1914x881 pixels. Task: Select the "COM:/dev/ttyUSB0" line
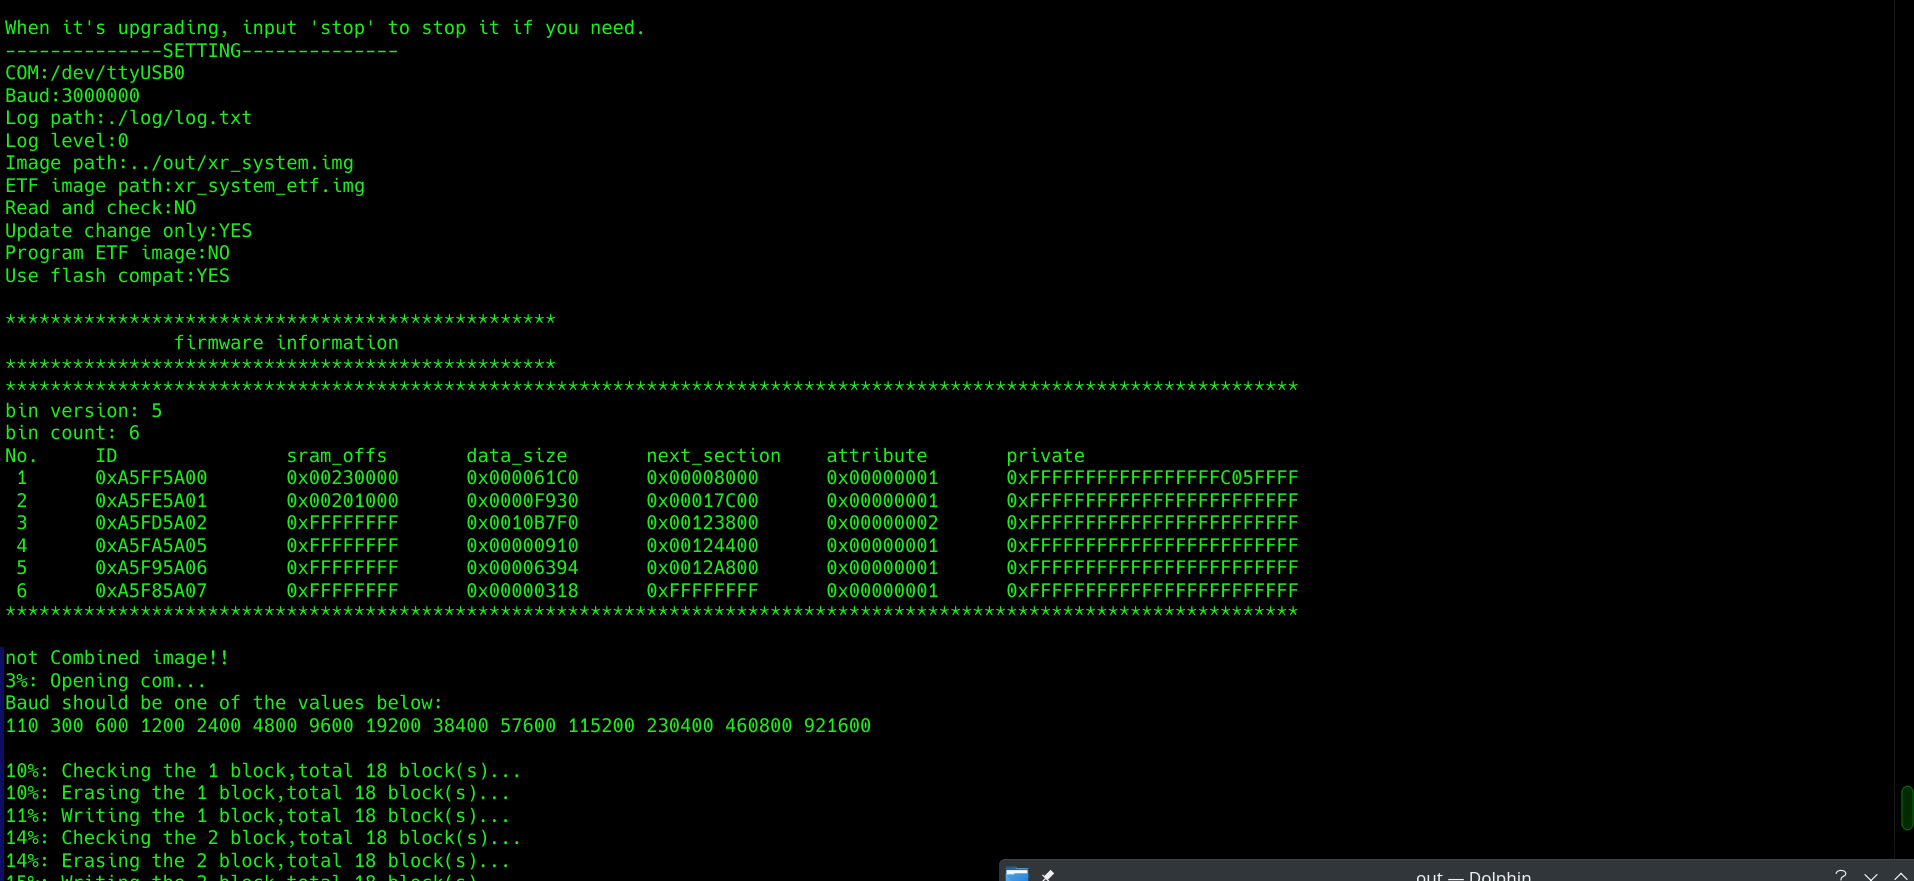coord(95,73)
